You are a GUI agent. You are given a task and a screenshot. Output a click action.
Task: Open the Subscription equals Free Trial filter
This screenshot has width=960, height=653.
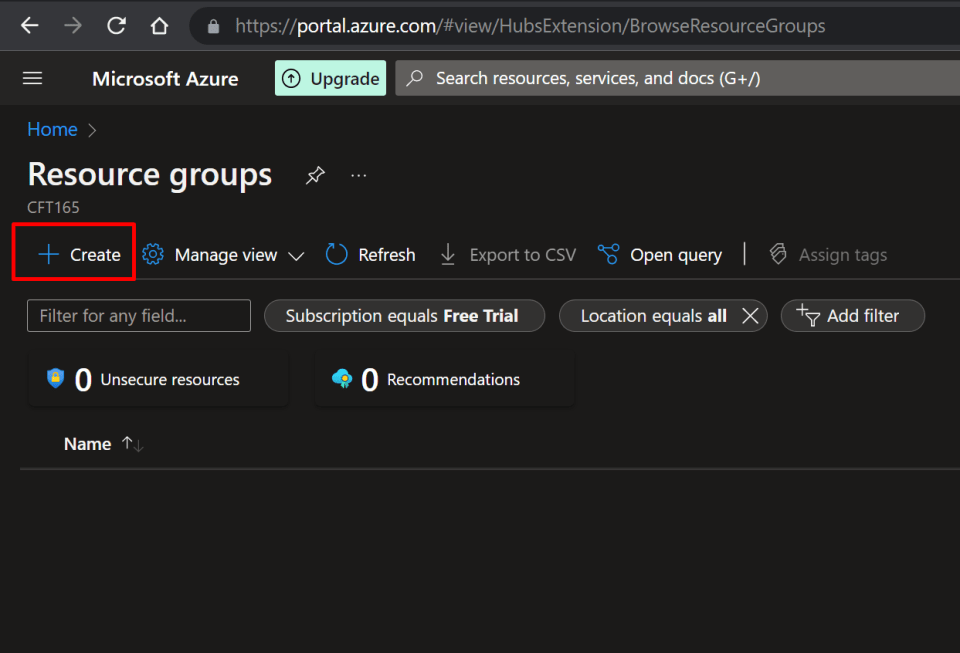coord(404,315)
